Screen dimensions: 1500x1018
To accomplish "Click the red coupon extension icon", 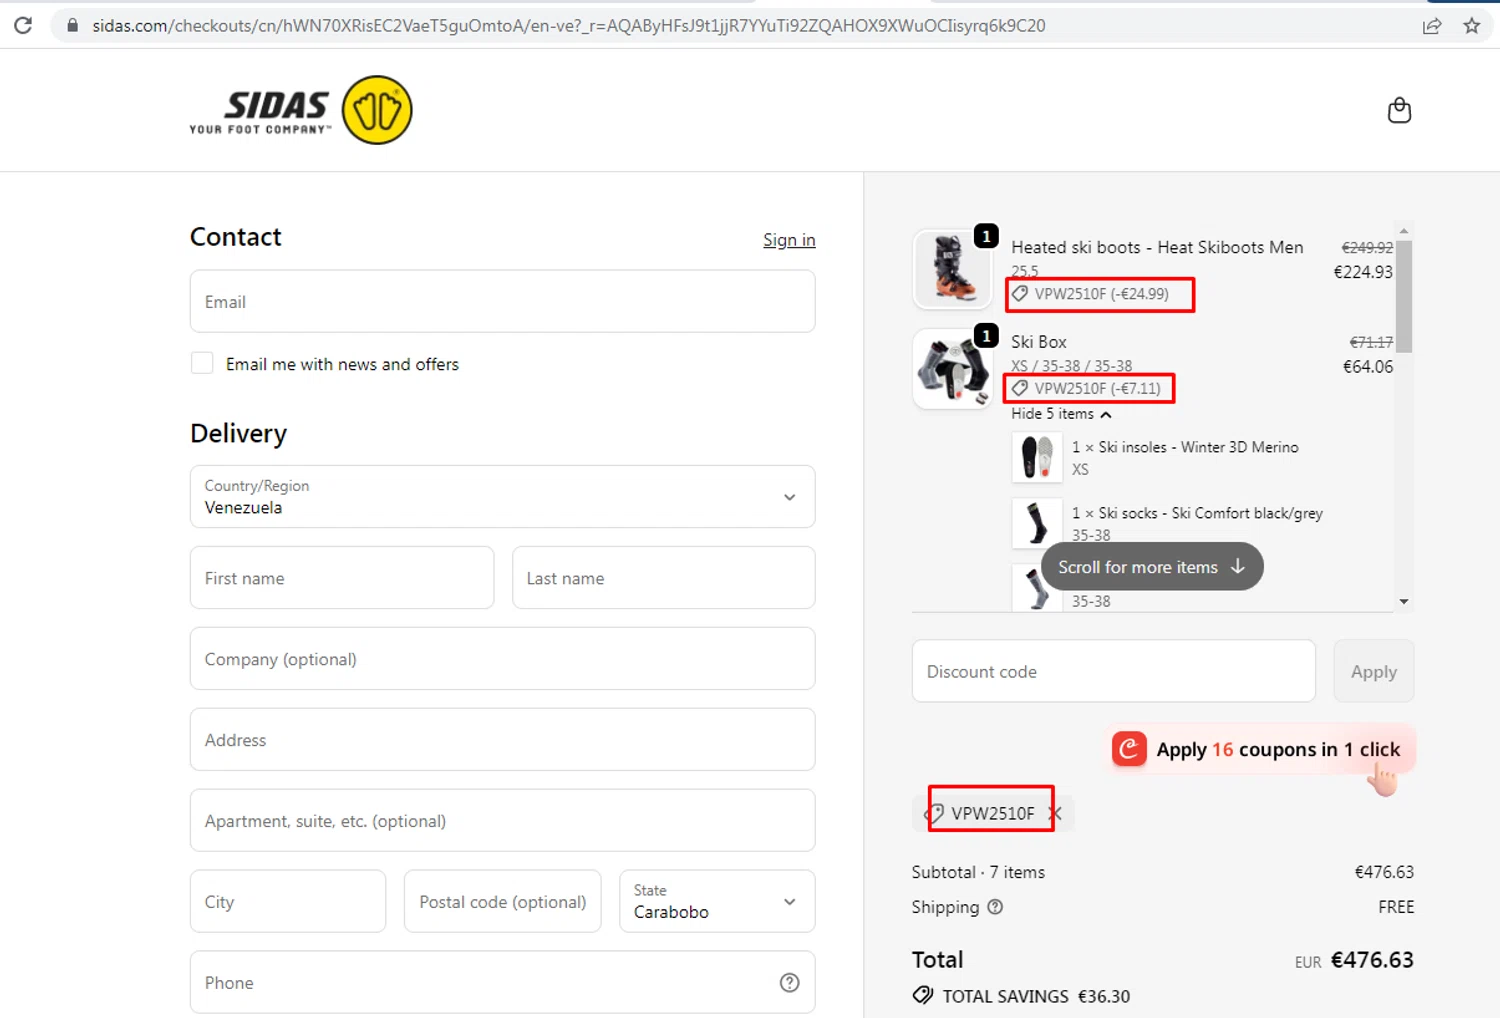I will [x=1129, y=749].
